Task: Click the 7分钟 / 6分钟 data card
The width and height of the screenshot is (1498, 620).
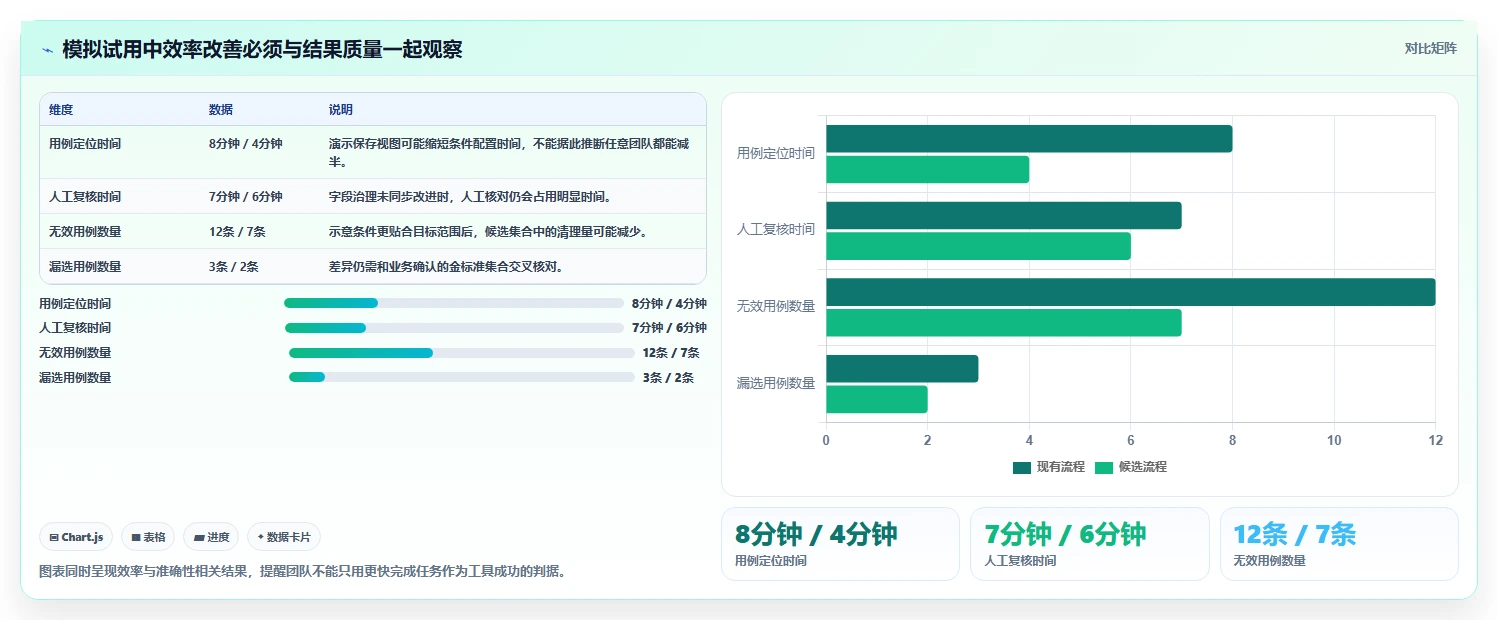Action: click(1090, 544)
